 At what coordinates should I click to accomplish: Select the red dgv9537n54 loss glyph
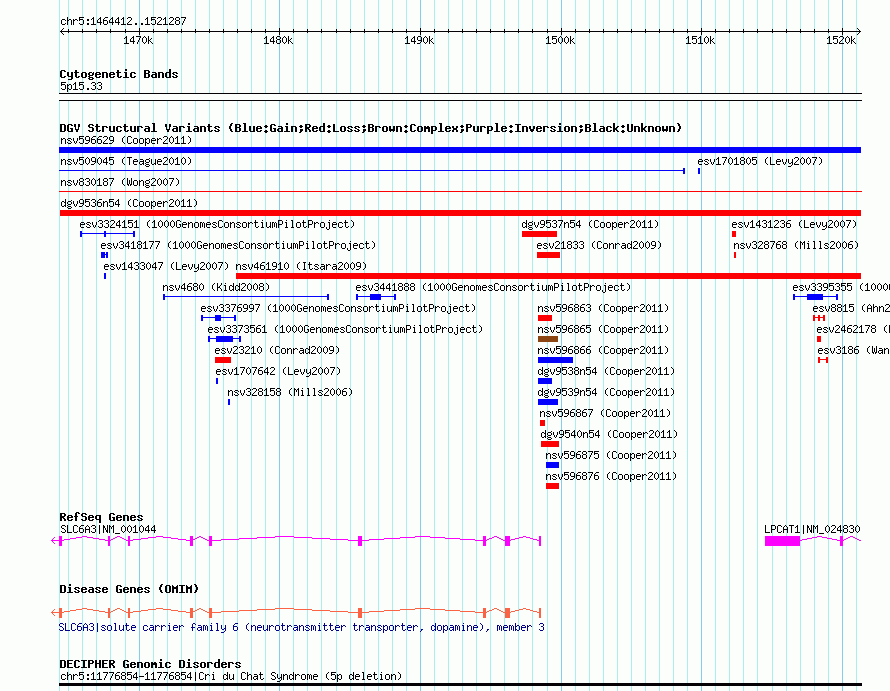tap(539, 234)
